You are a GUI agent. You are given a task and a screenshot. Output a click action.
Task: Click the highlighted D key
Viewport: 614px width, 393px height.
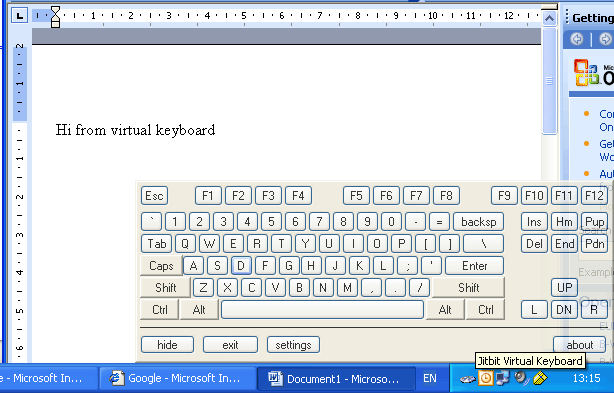241,266
